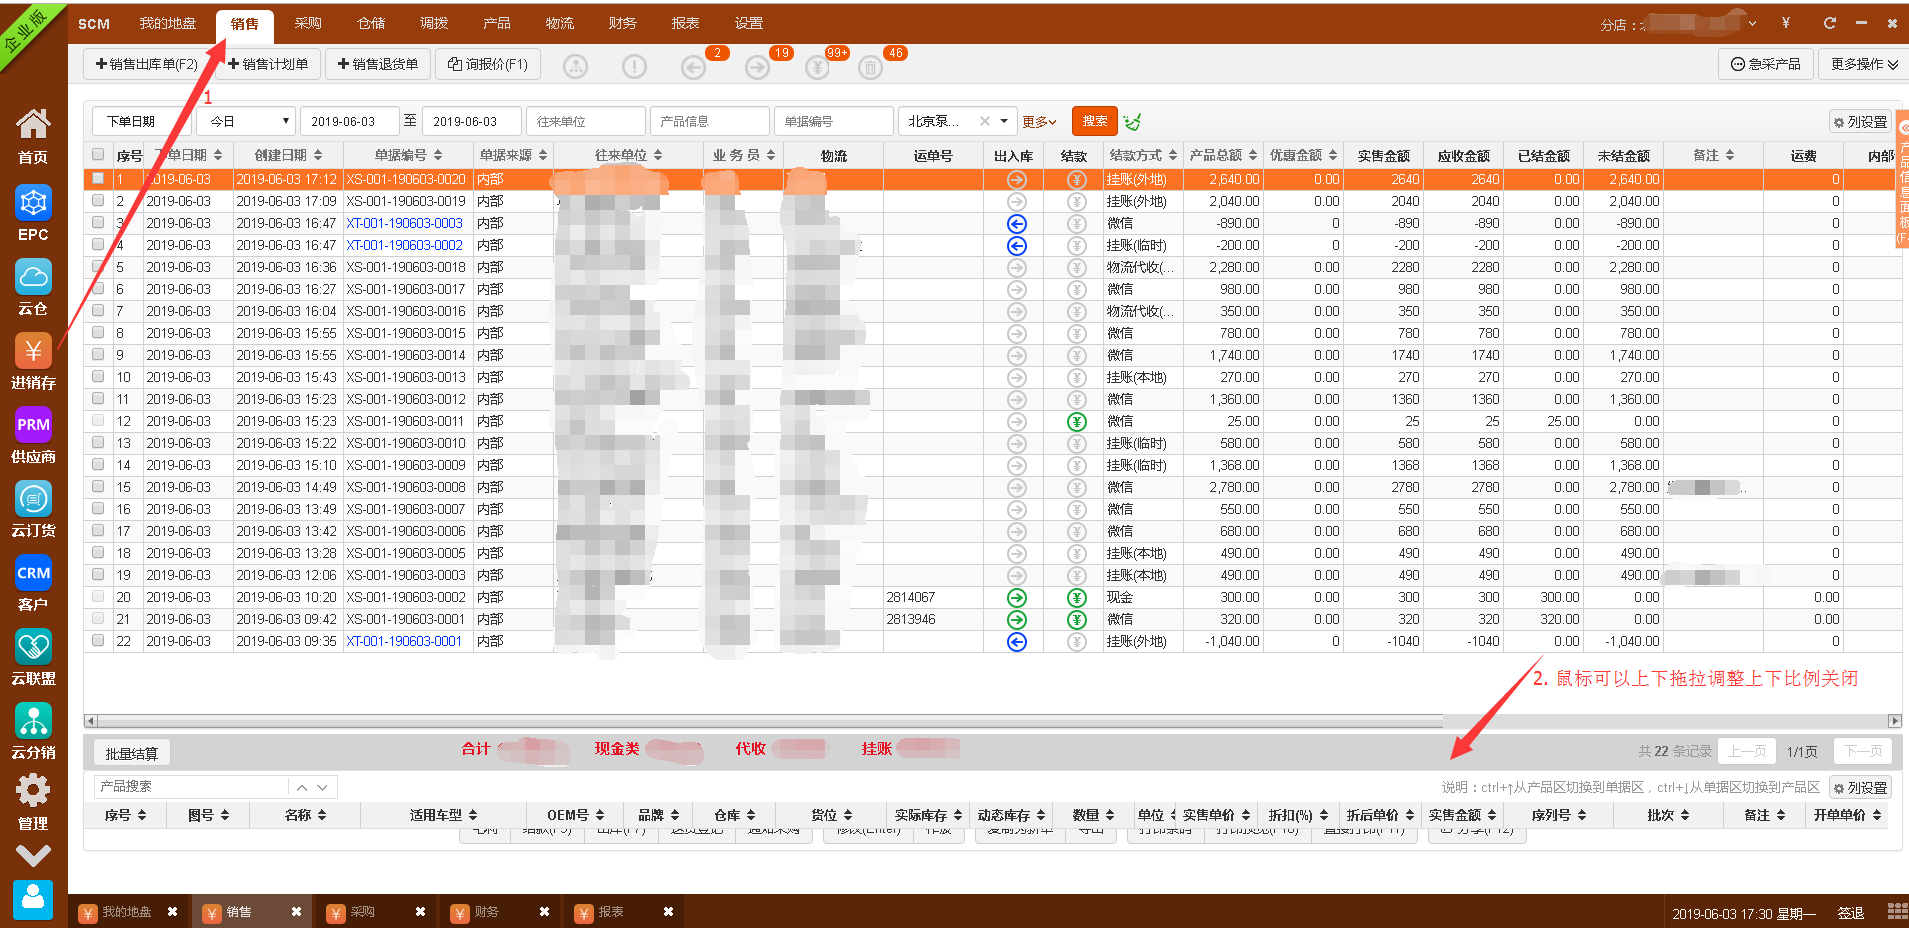Open the 报表 menu
Viewport: 1909px width, 928px height.
(x=685, y=23)
